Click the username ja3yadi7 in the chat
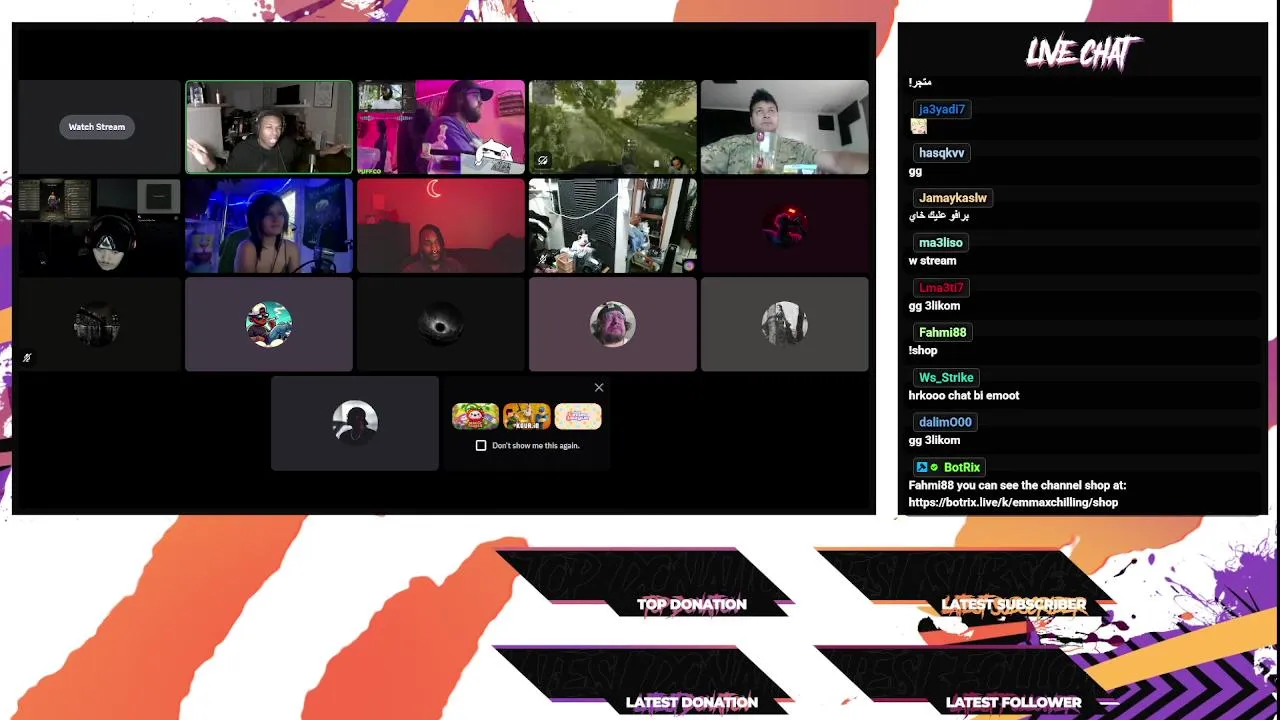 [942, 109]
